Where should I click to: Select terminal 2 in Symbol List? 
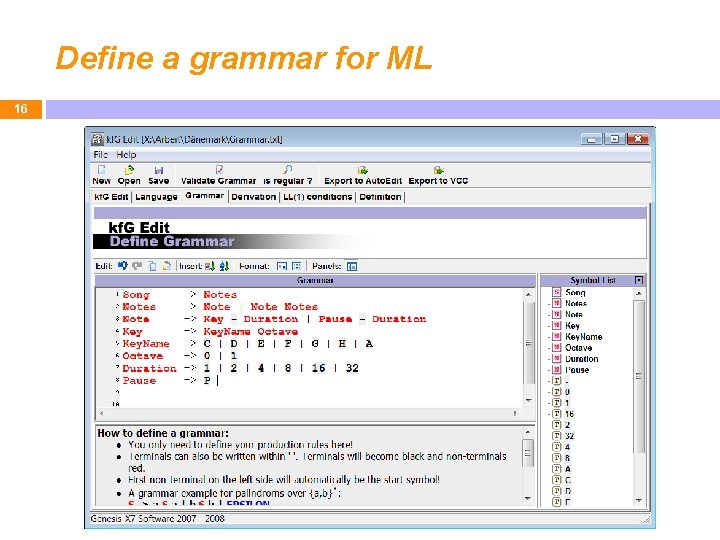click(568, 425)
